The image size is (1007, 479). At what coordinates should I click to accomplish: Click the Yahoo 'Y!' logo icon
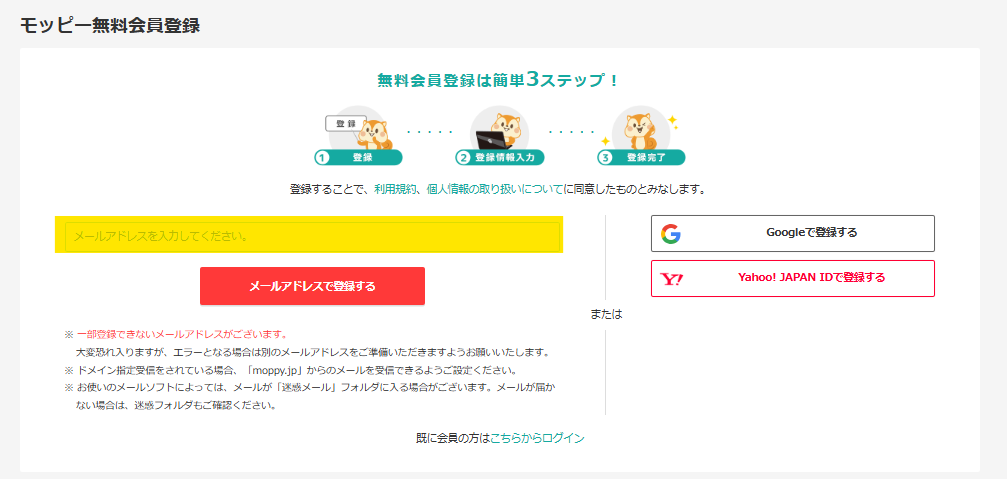(672, 279)
